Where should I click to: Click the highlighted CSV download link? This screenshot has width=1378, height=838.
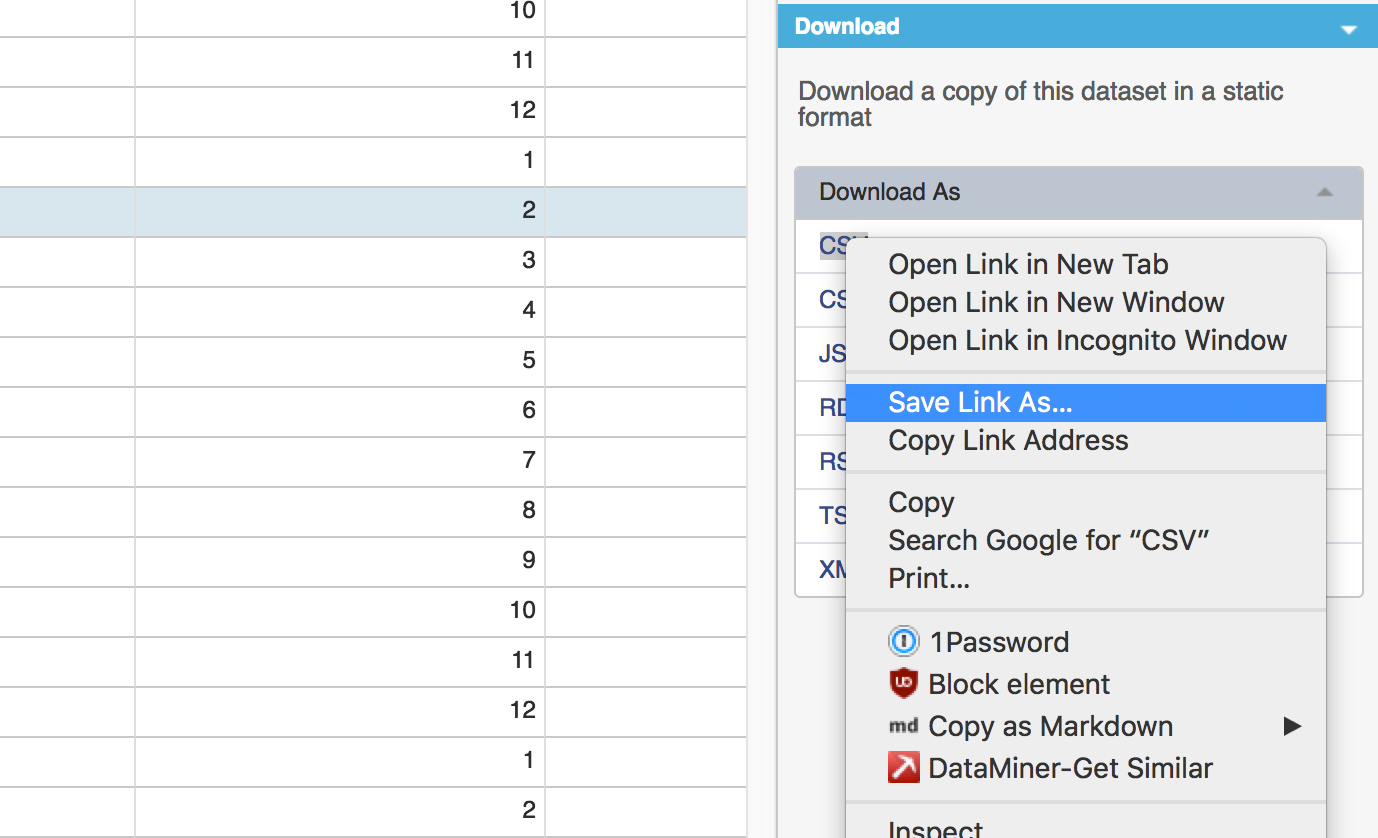click(x=832, y=246)
